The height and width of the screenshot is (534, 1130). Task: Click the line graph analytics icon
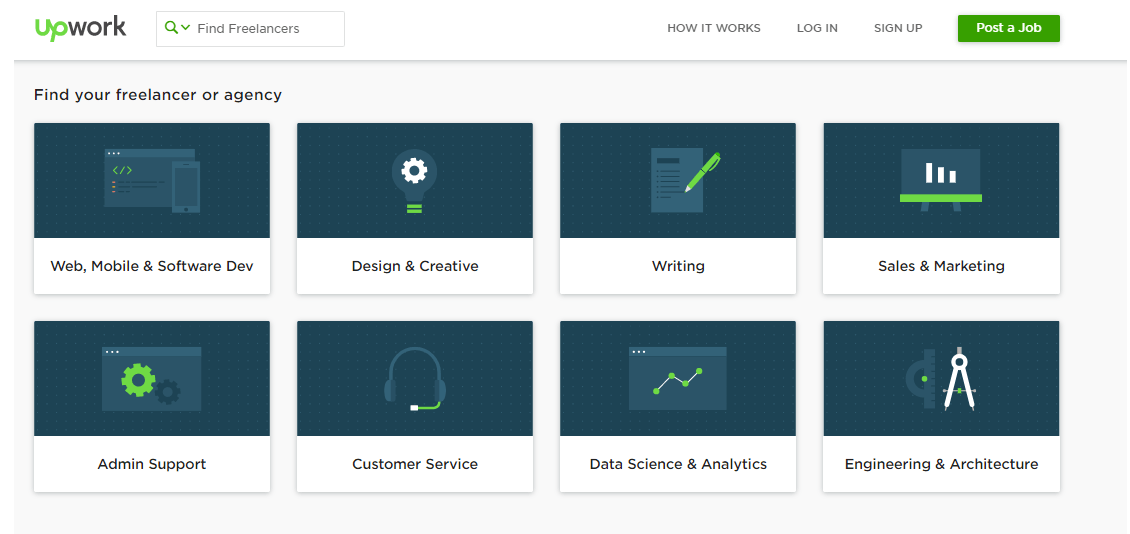(x=677, y=379)
